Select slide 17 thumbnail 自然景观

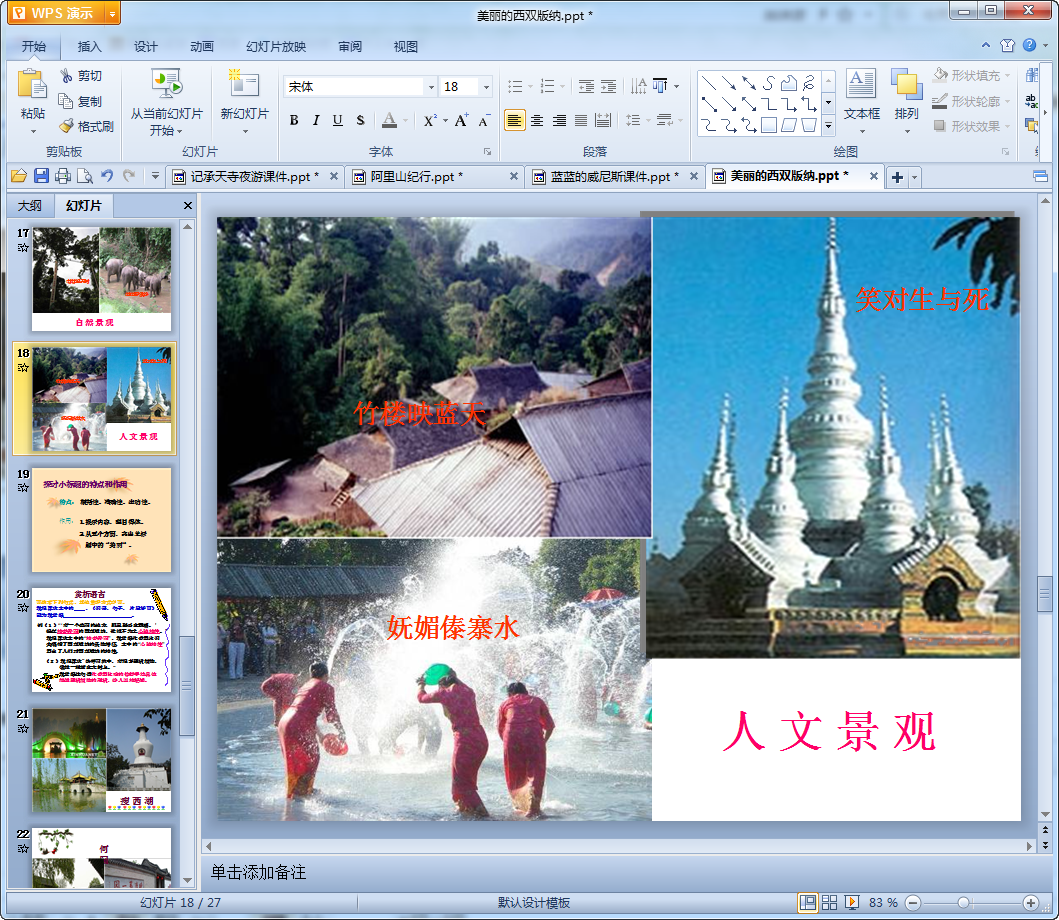pyautogui.click(x=101, y=279)
